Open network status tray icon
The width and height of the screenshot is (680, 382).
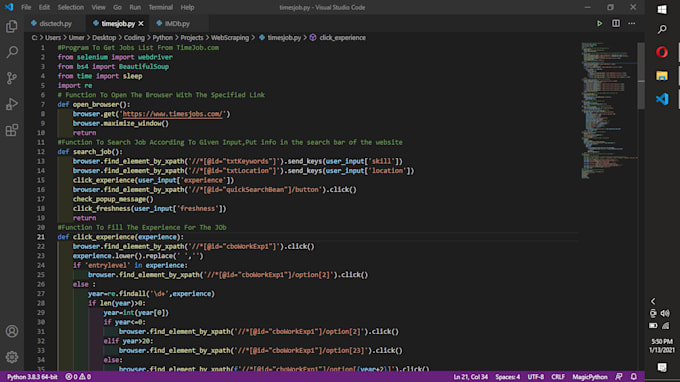tap(665, 325)
